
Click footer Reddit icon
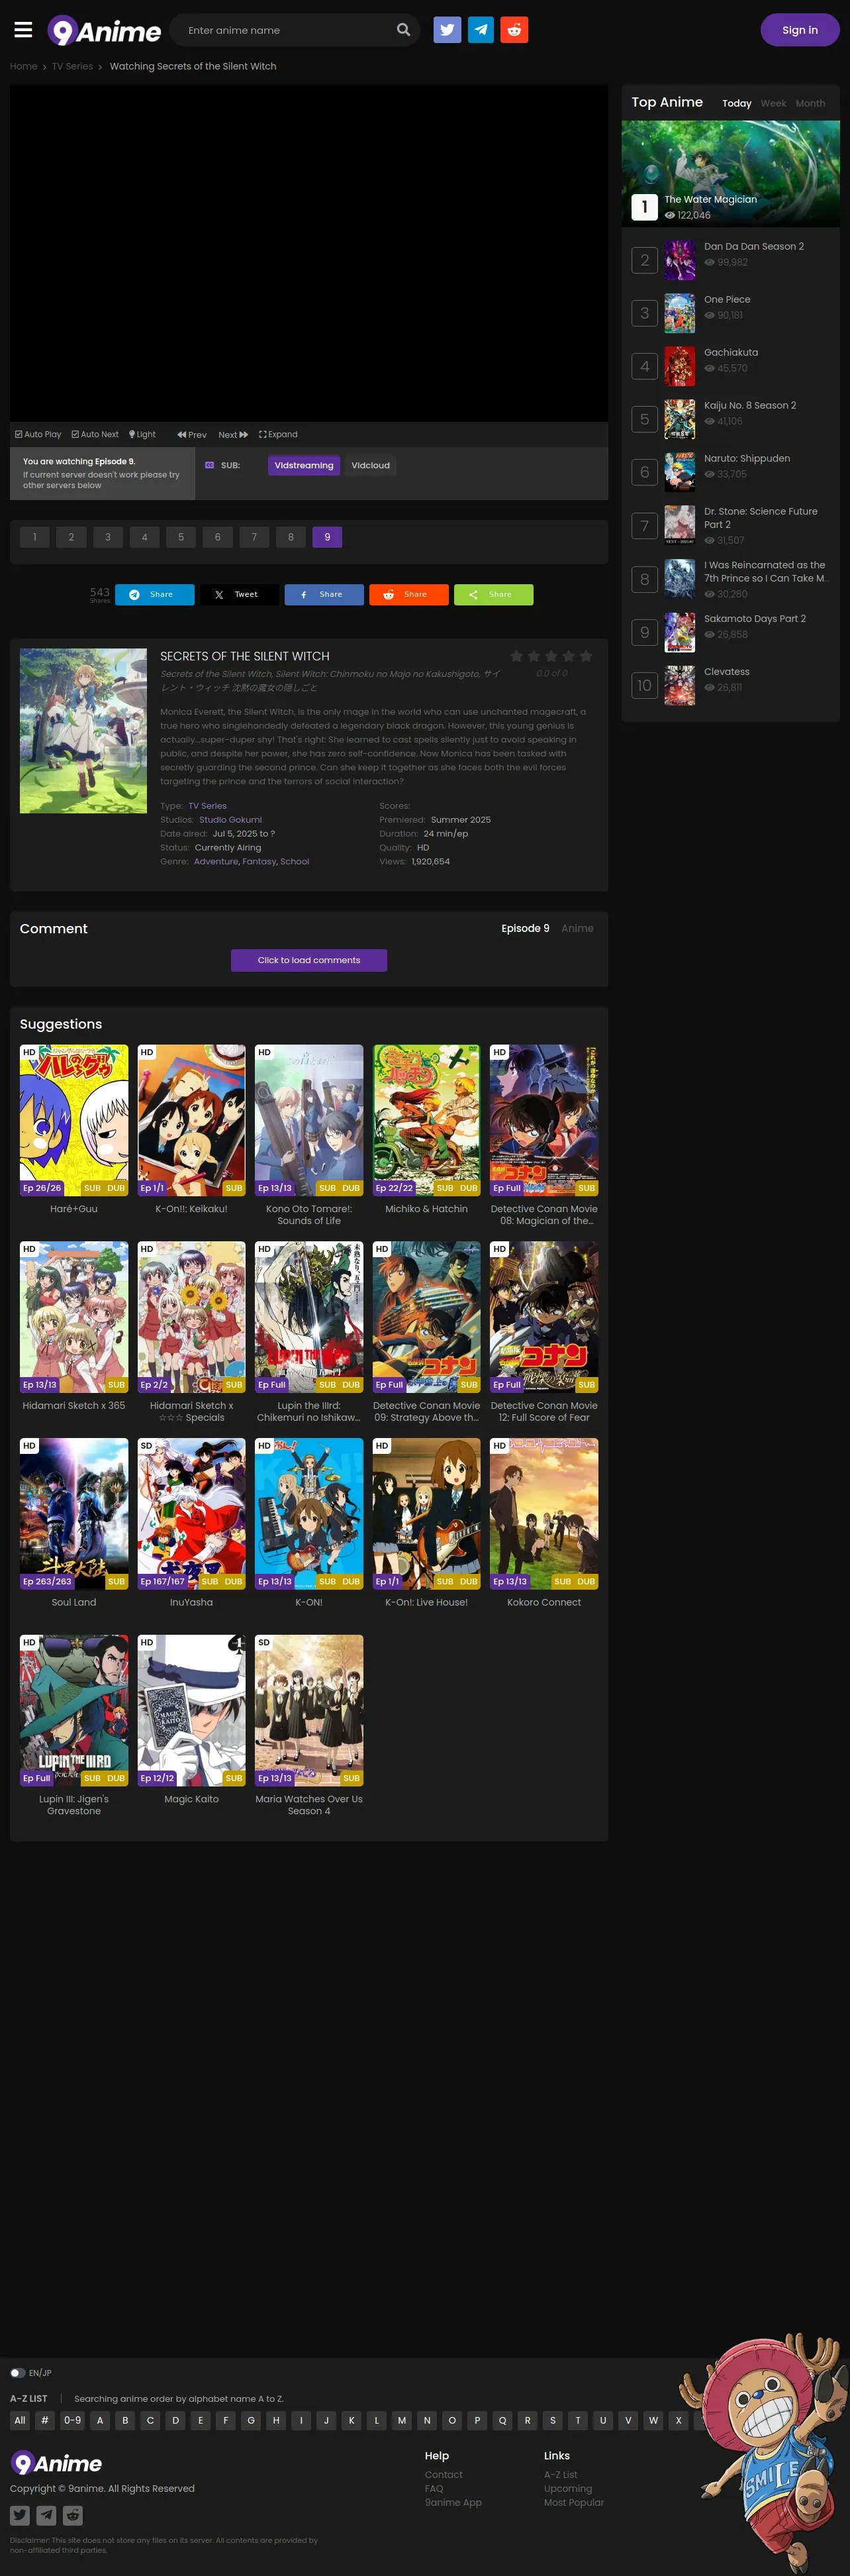[x=73, y=2515]
